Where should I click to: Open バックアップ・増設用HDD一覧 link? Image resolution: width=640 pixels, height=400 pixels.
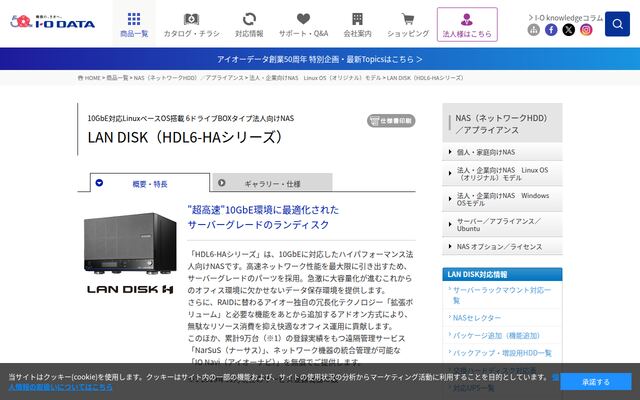(502, 353)
